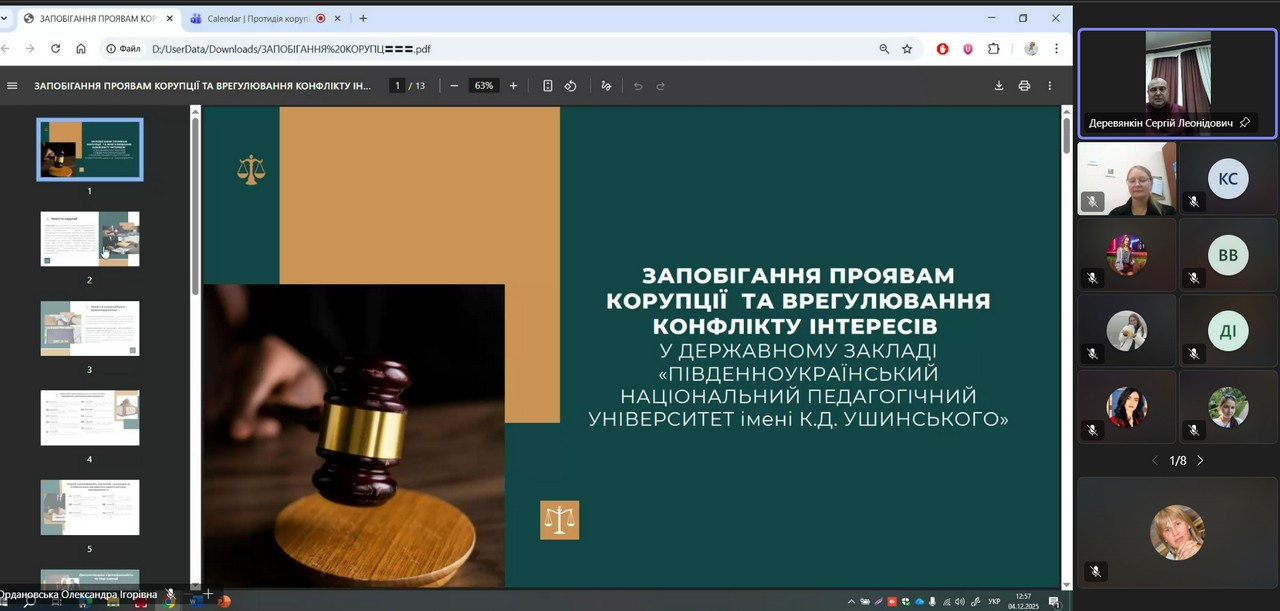1280x611 pixels.
Task: Select the ВВ participant tile
Action: point(1228,255)
